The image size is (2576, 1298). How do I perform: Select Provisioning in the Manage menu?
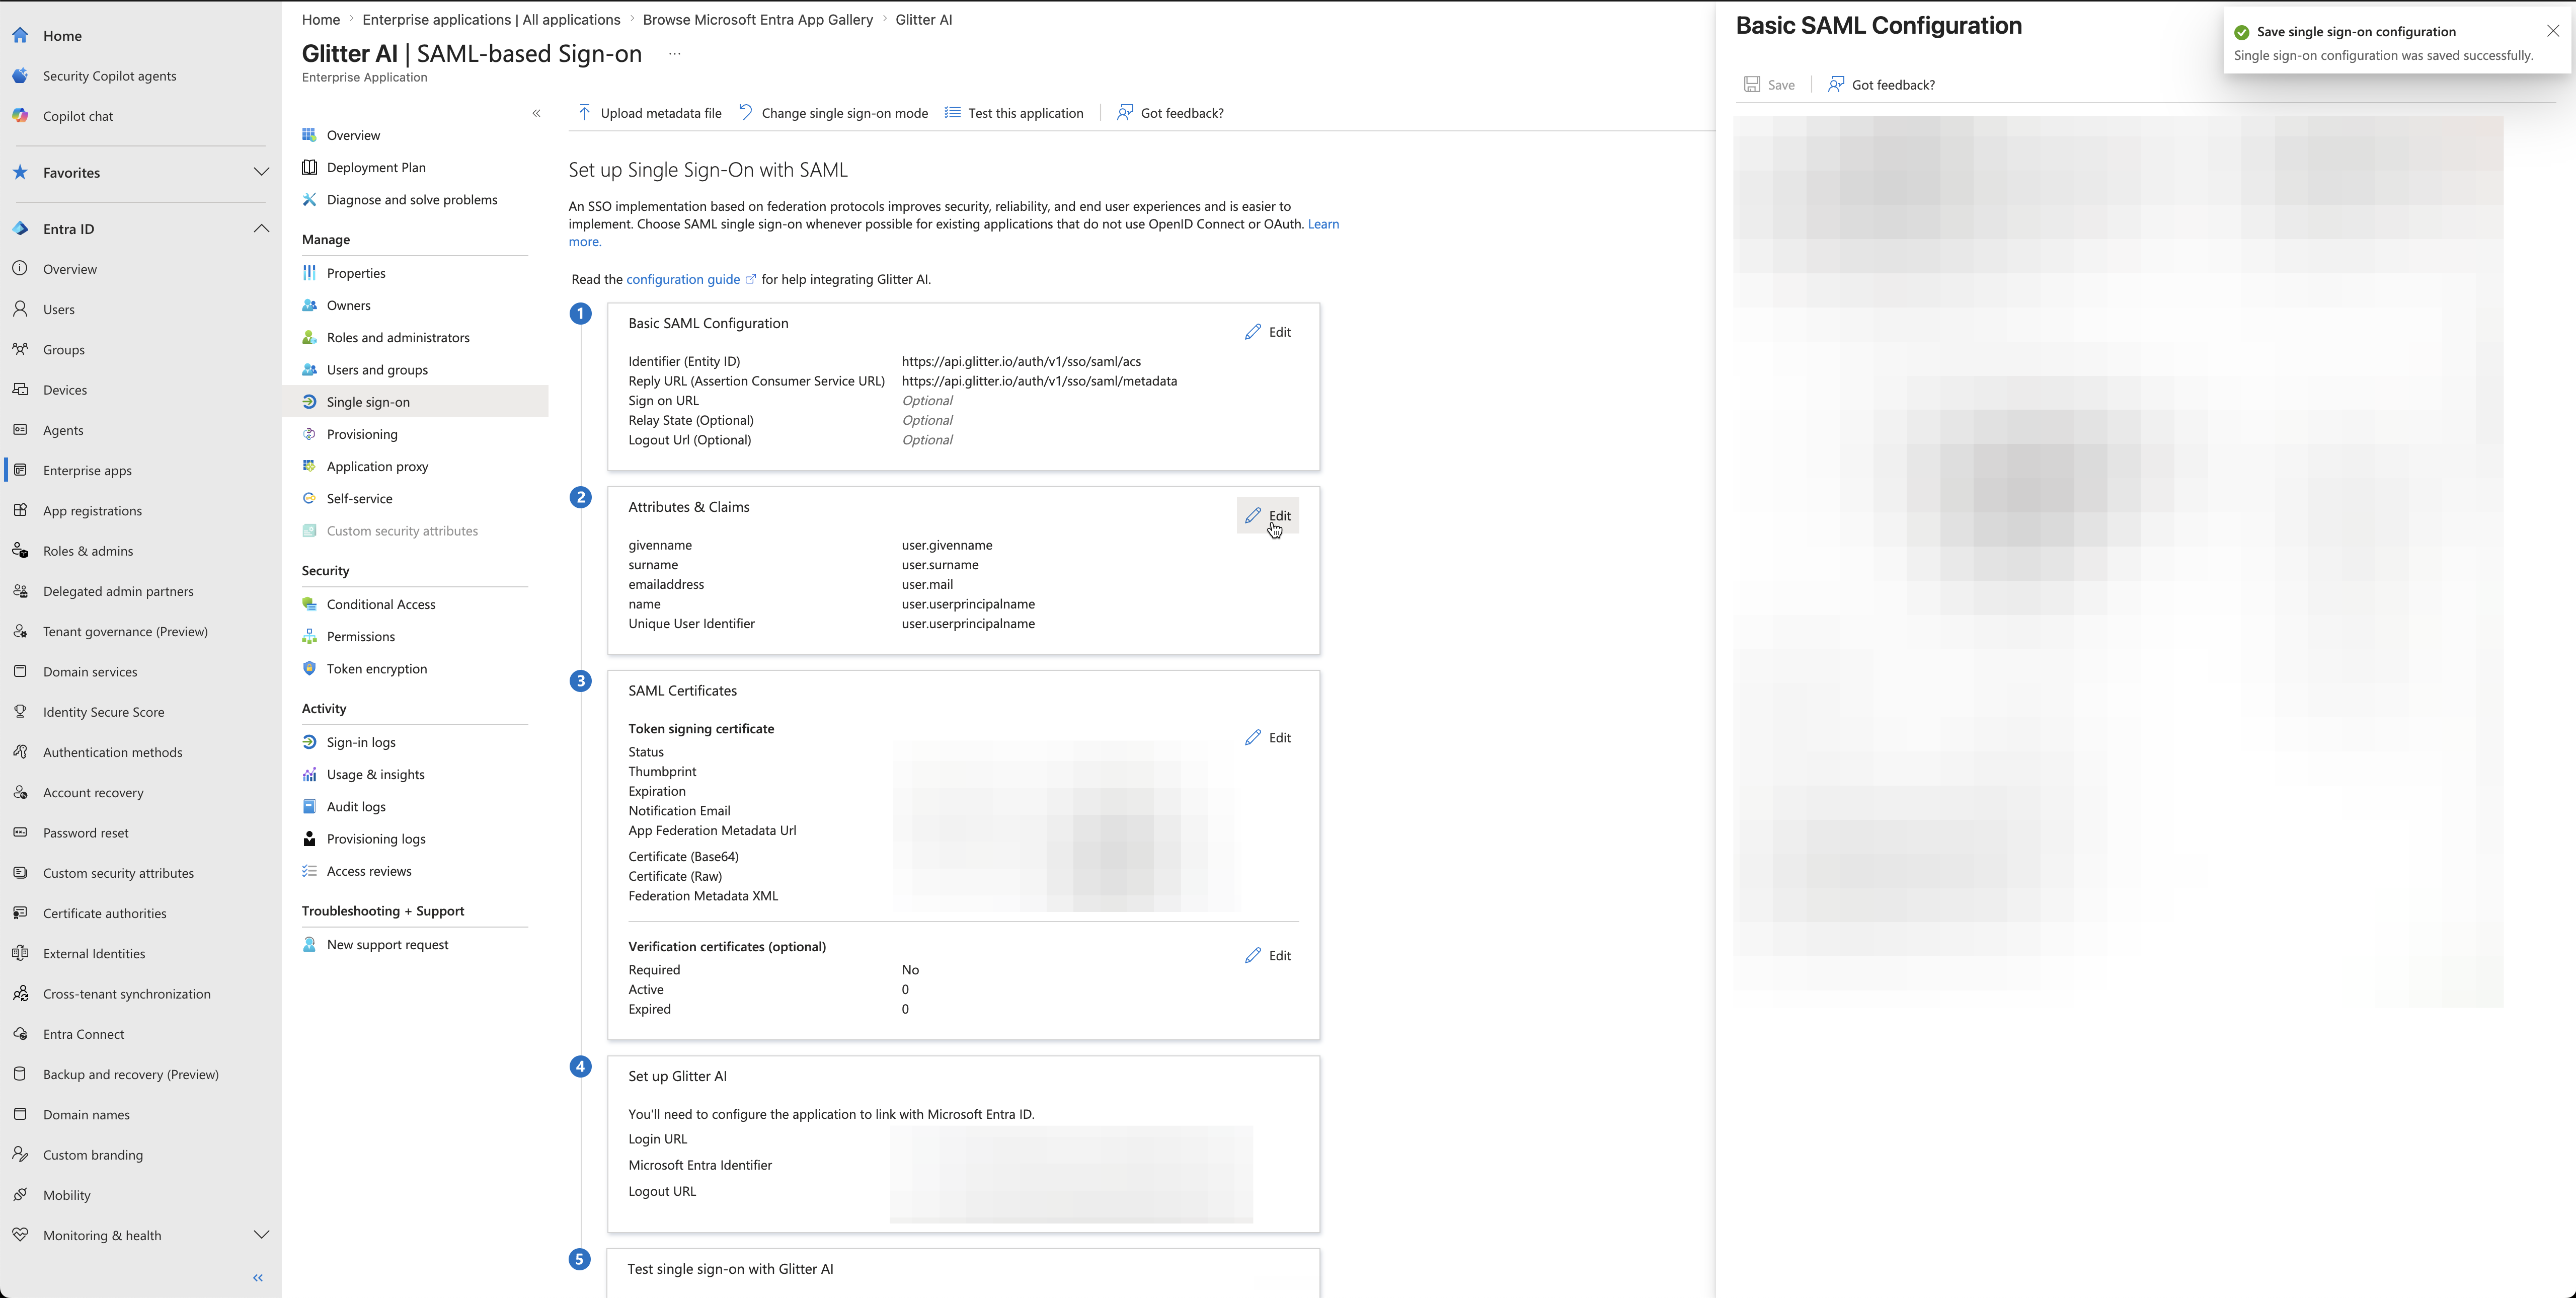click(362, 434)
